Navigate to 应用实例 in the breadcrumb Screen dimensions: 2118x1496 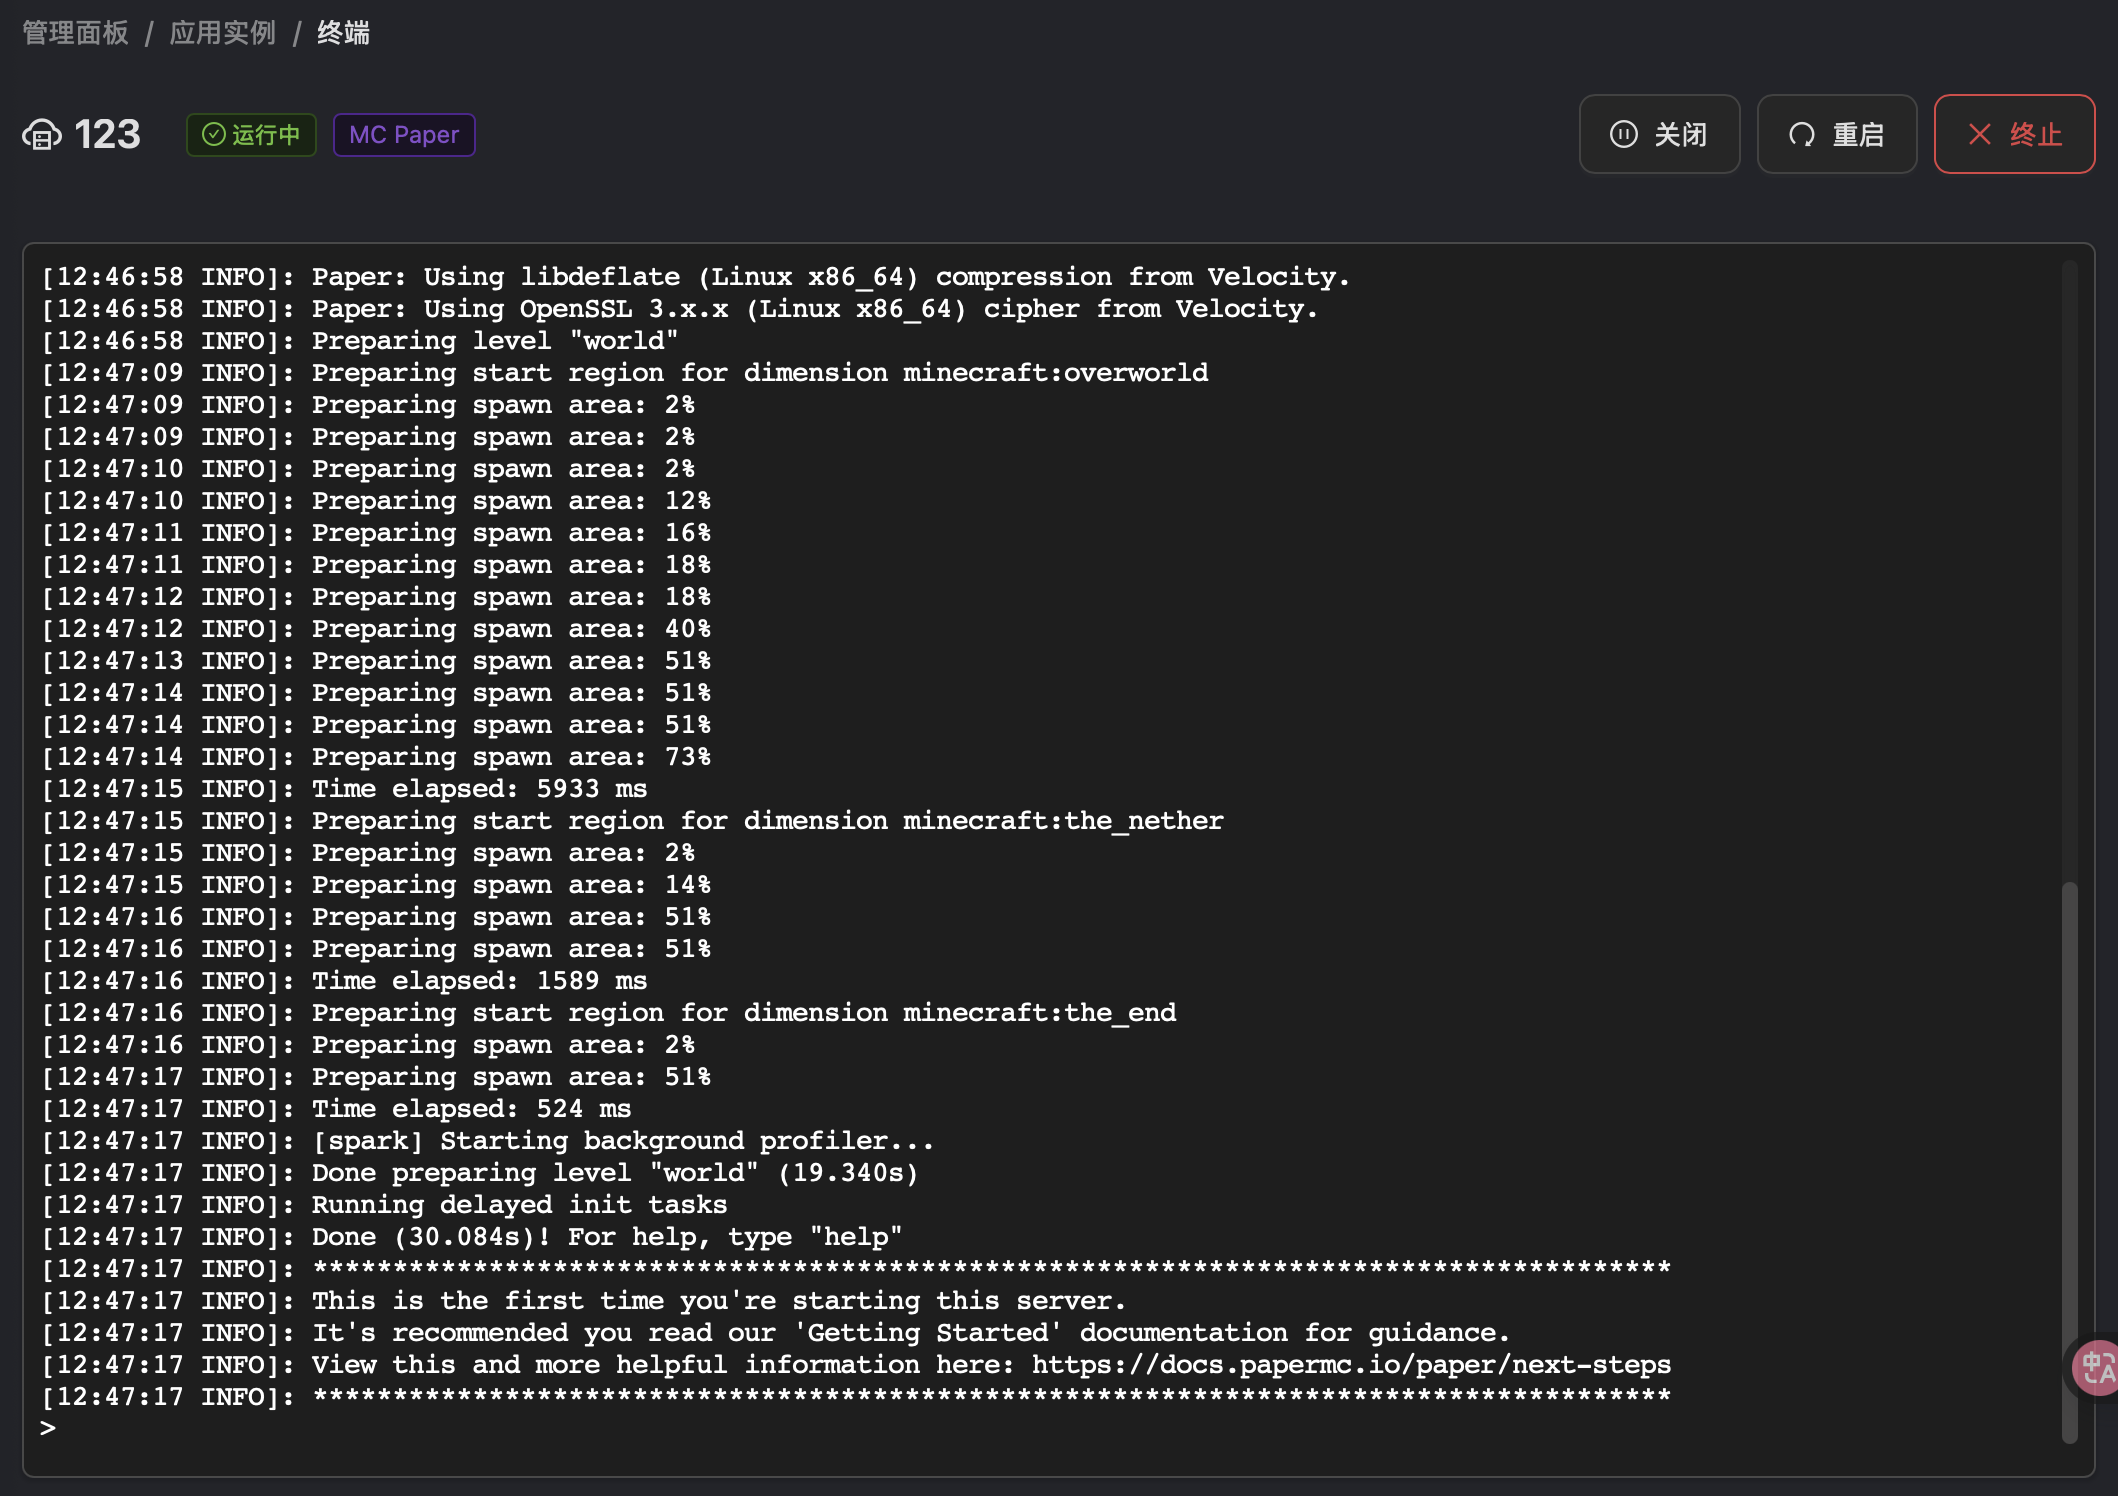tap(222, 33)
